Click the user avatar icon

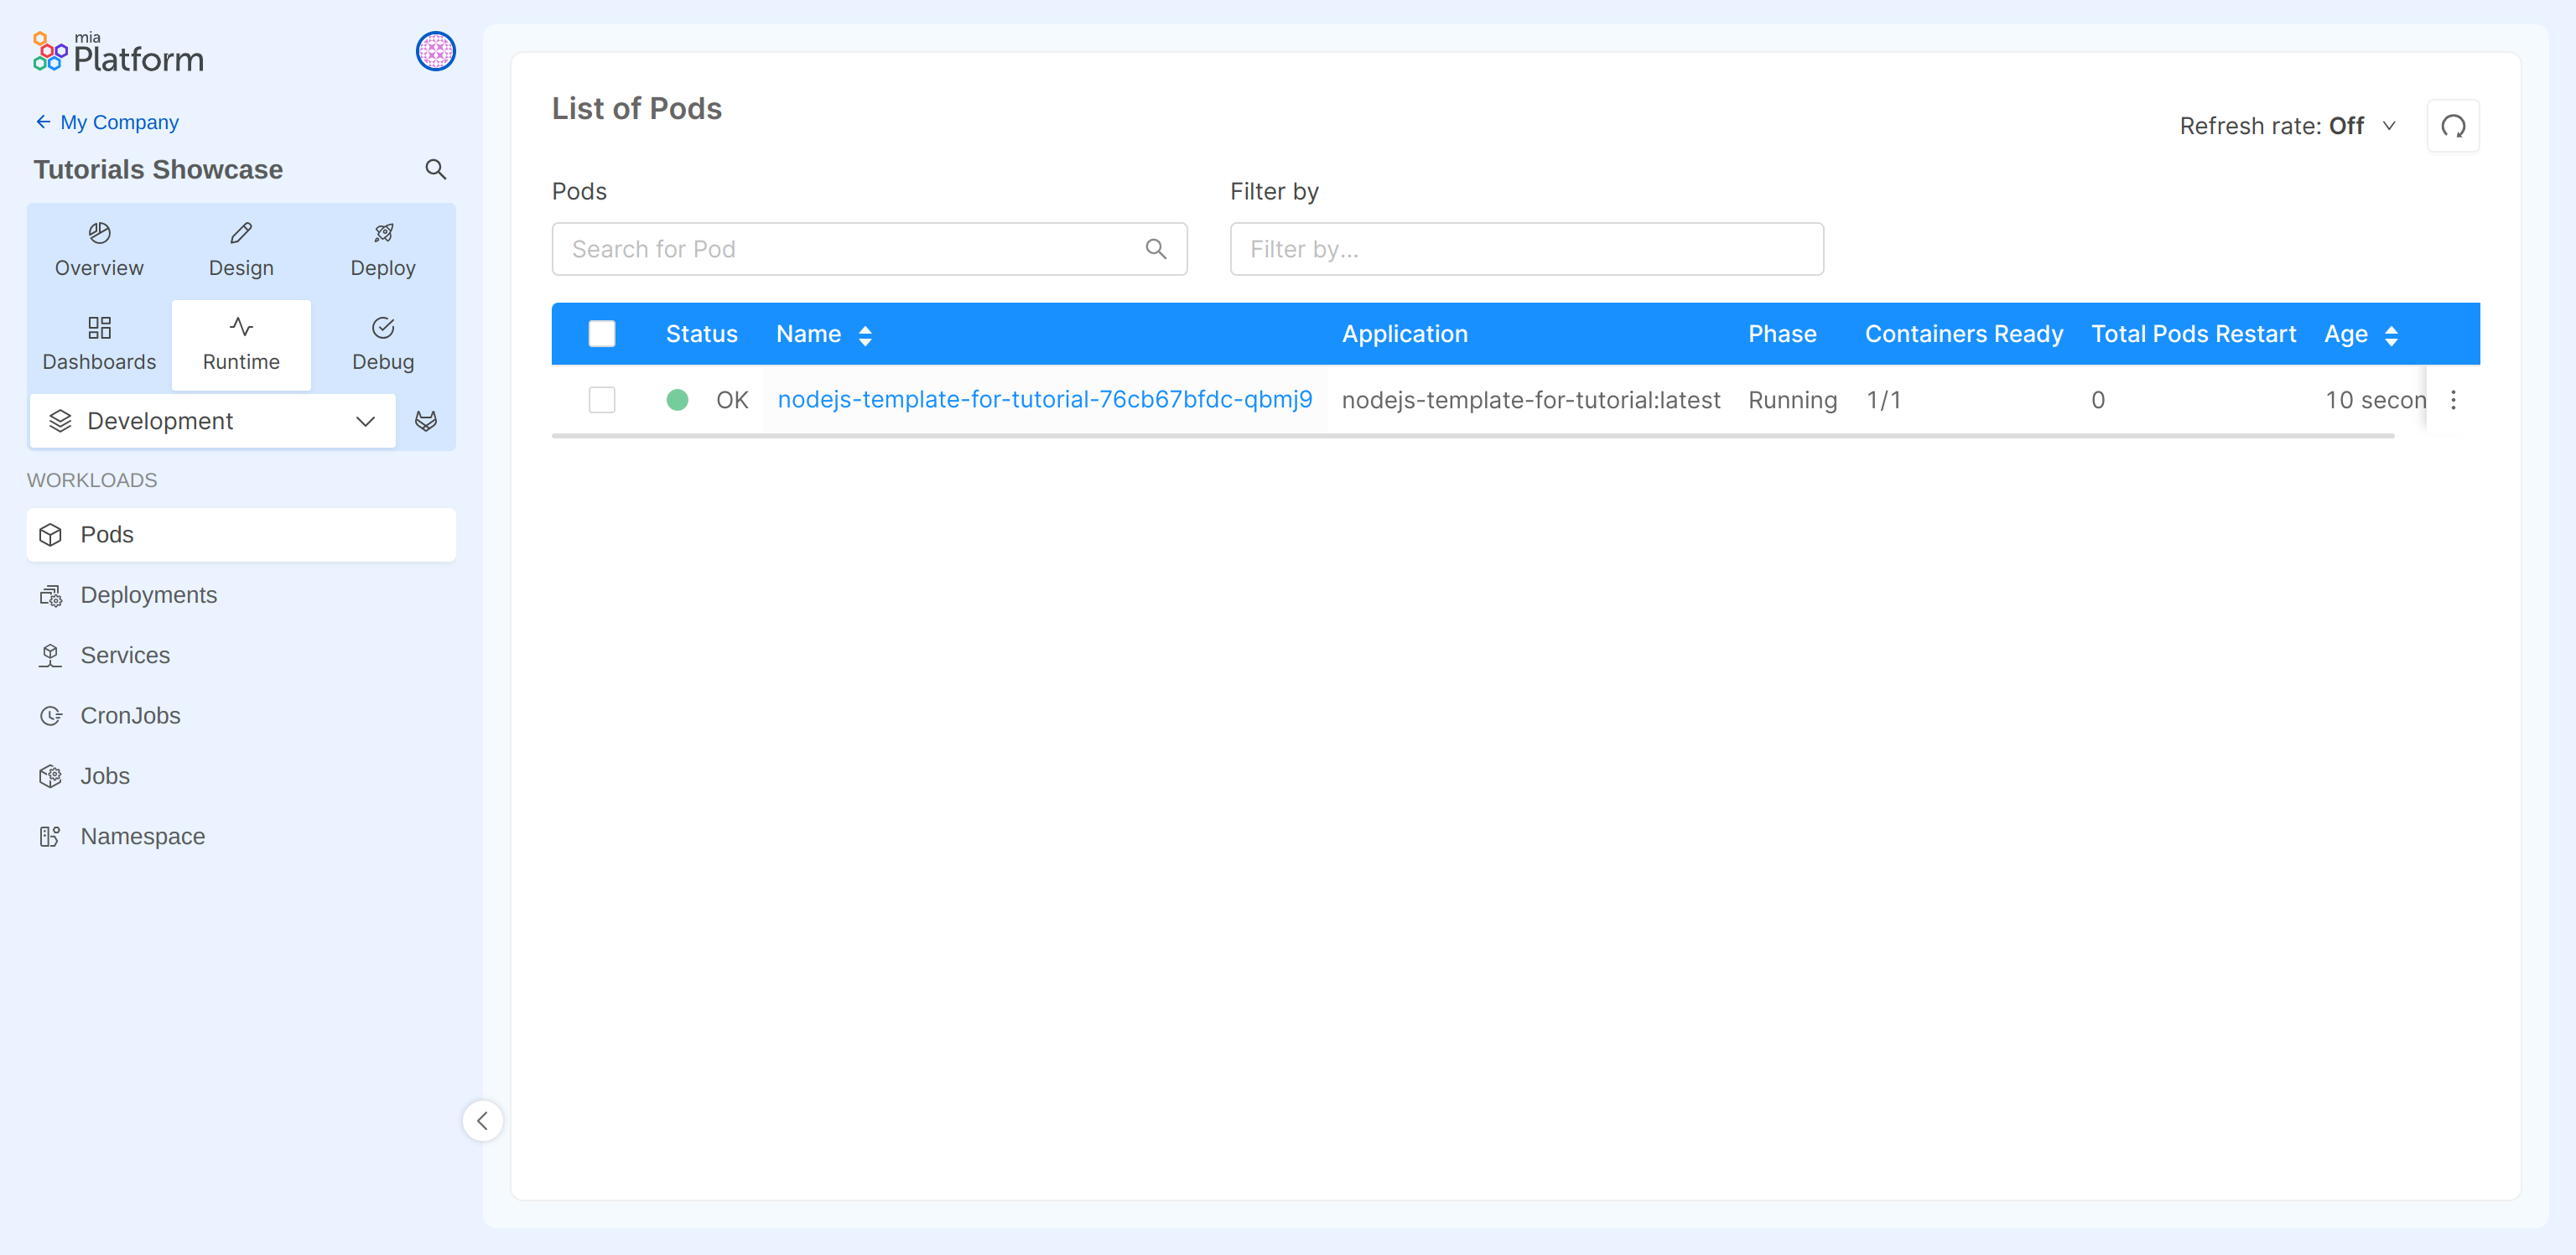pyautogui.click(x=435, y=51)
